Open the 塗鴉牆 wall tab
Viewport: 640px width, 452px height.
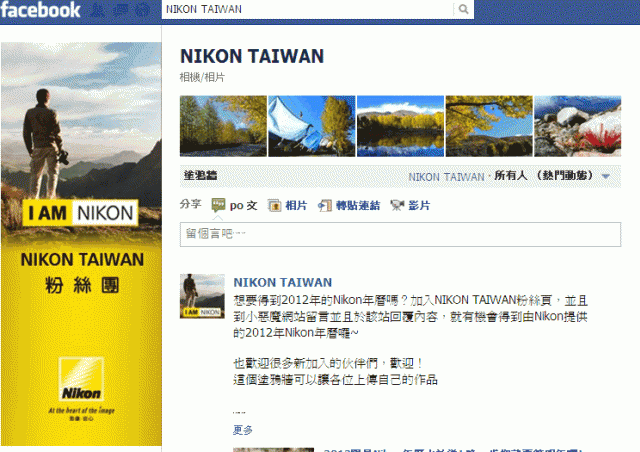200,176
